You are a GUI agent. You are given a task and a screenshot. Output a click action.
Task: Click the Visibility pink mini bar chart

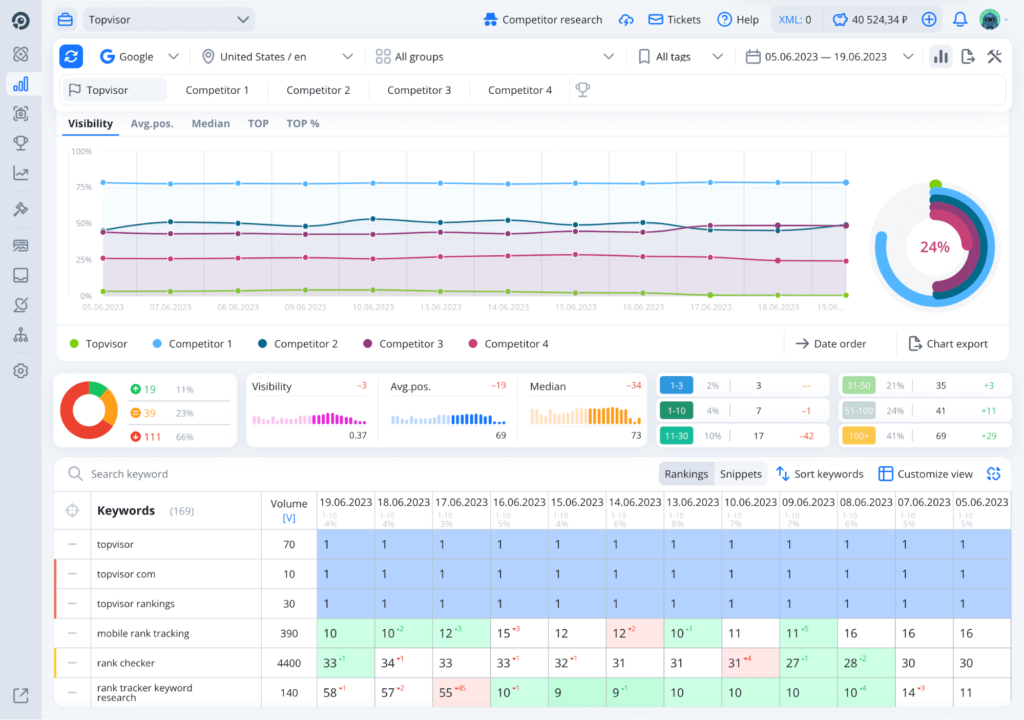coord(310,419)
